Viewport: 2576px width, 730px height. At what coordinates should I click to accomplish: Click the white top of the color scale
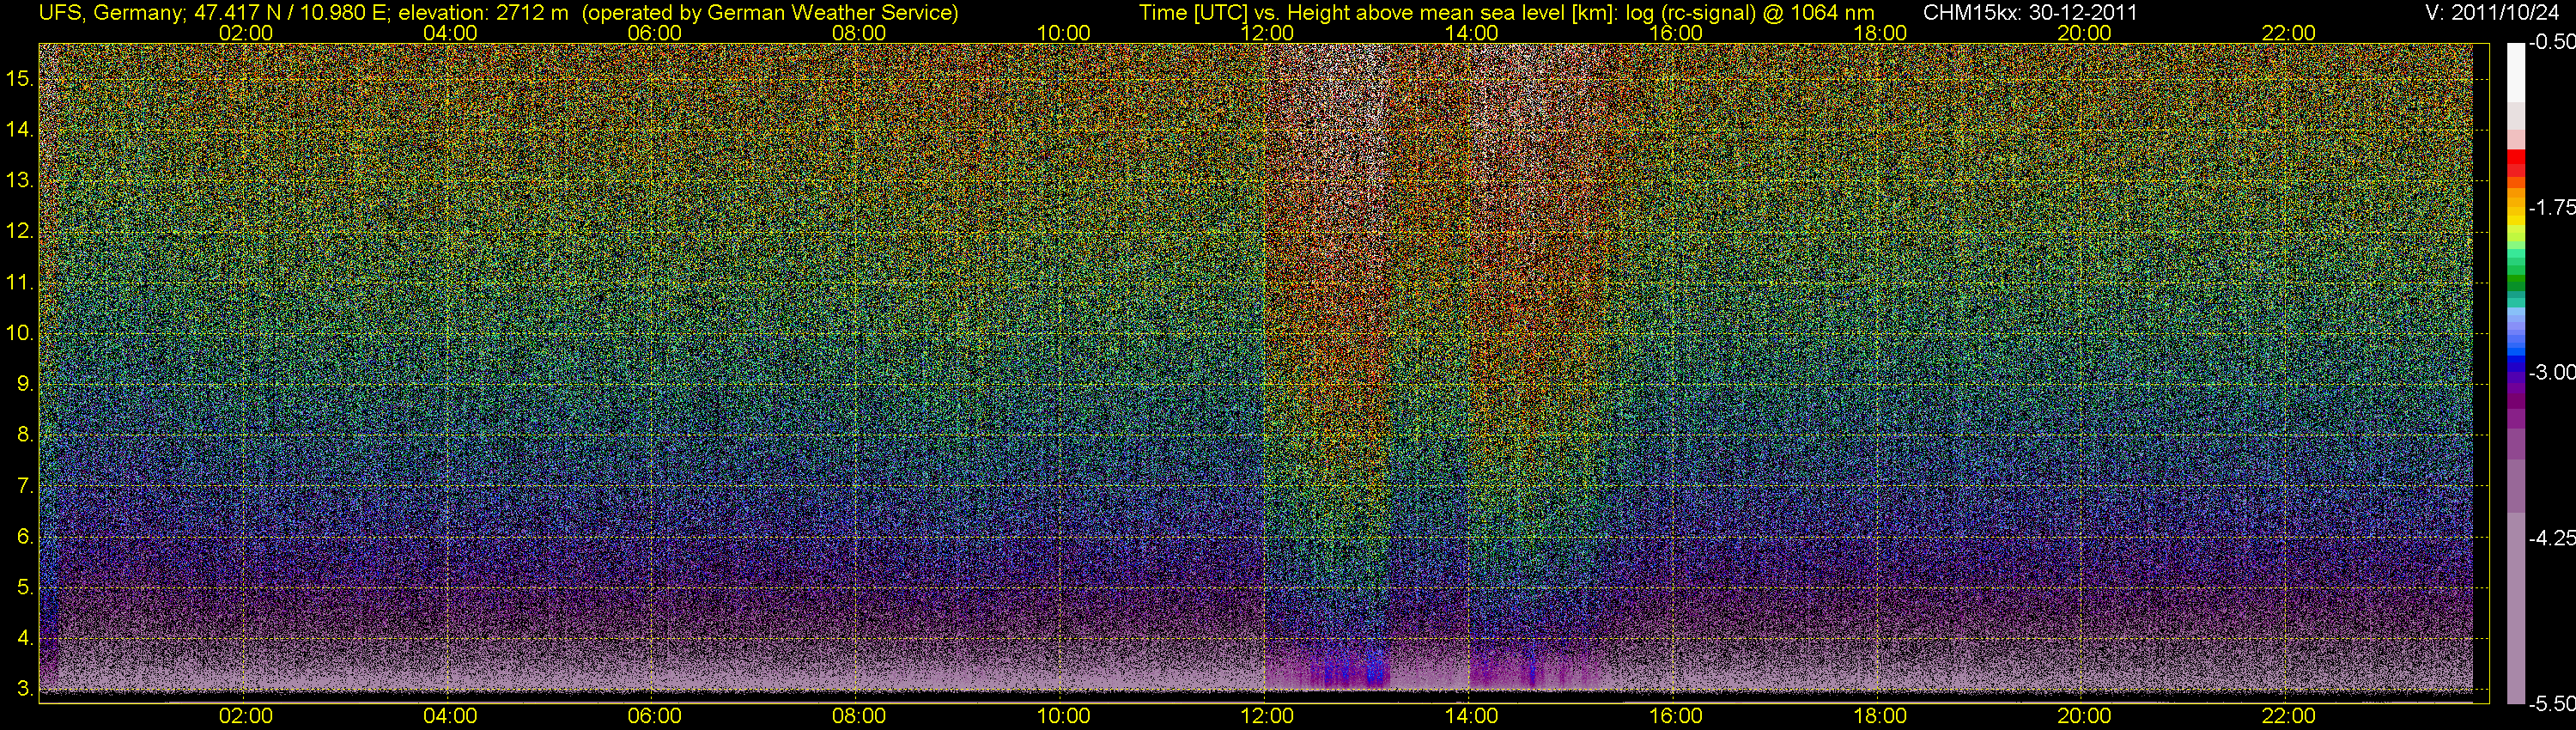tap(2515, 72)
